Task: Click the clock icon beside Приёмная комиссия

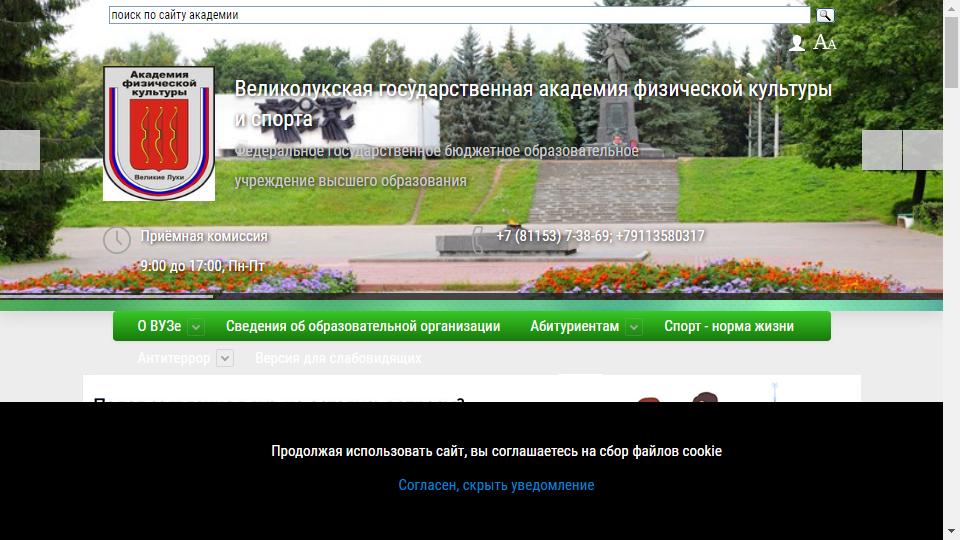Action: coord(117,240)
